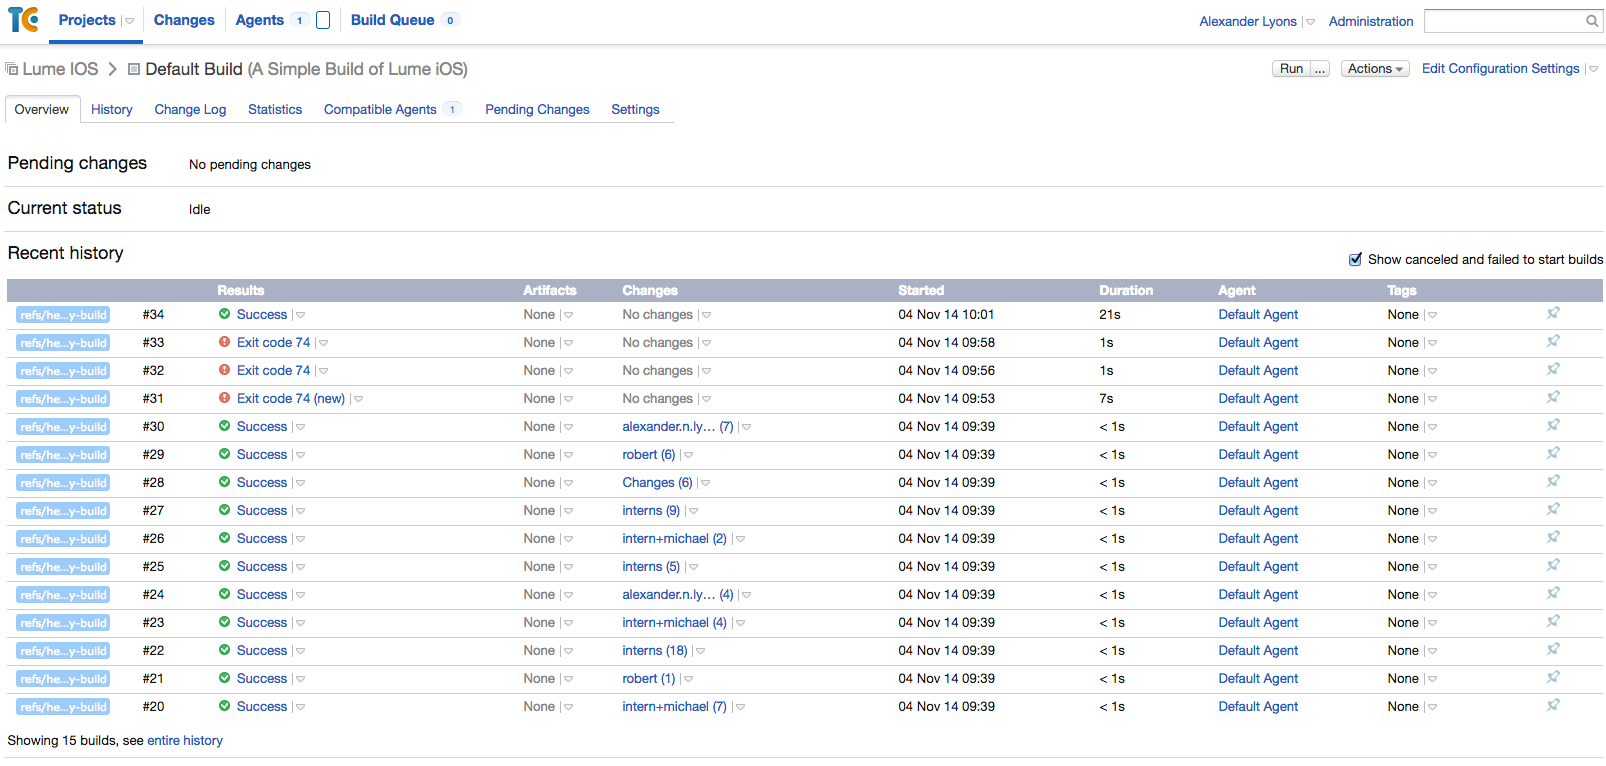Viewport: 1606px width, 766px height.
Task: Open the interns (18) changes link
Action: point(655,651)
